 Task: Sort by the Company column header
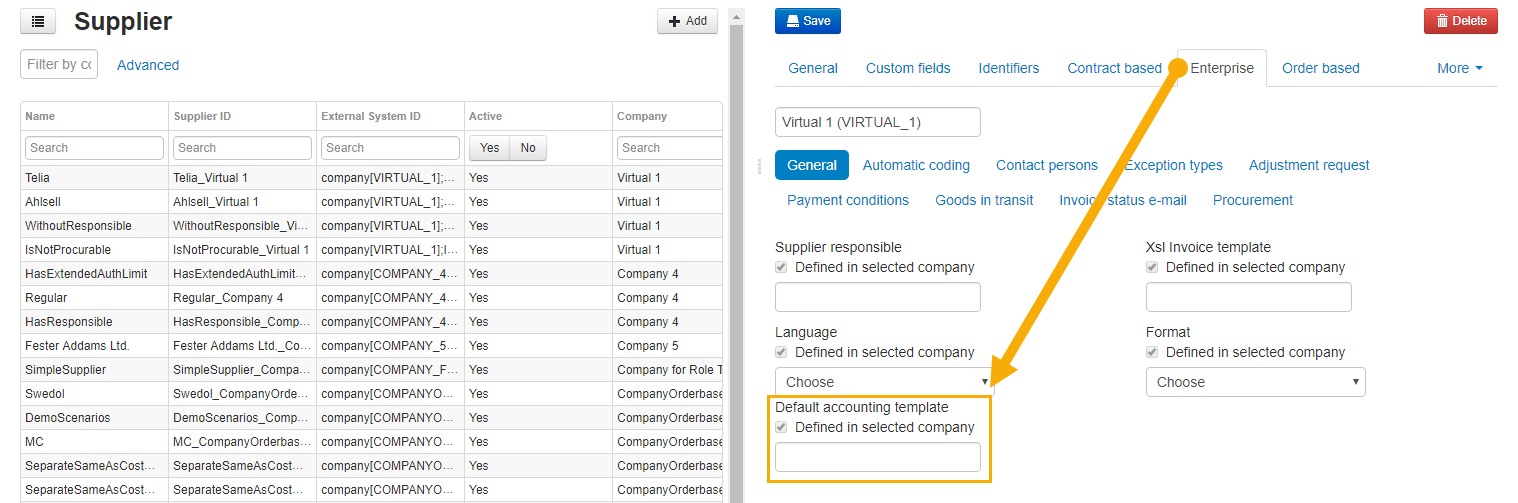667,116
